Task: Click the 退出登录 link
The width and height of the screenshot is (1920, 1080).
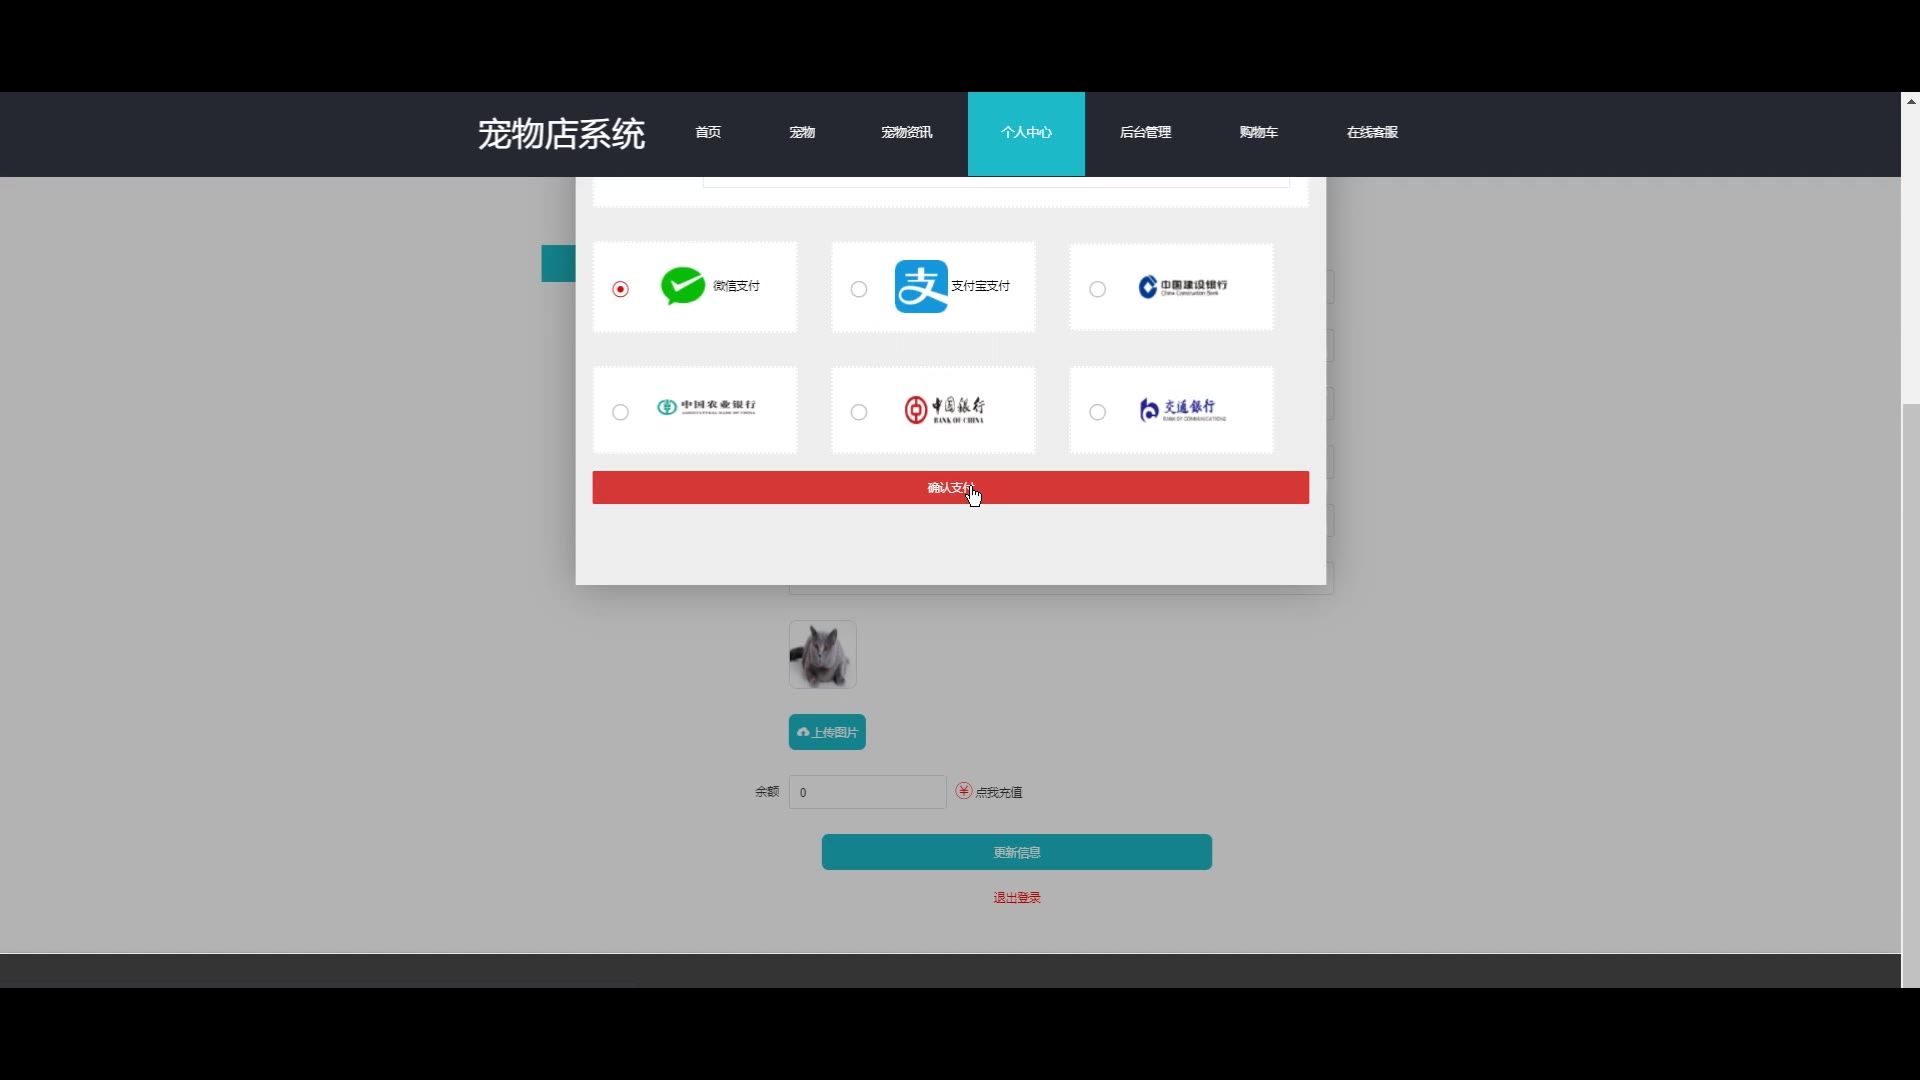Action: [x=1016, y=898]
